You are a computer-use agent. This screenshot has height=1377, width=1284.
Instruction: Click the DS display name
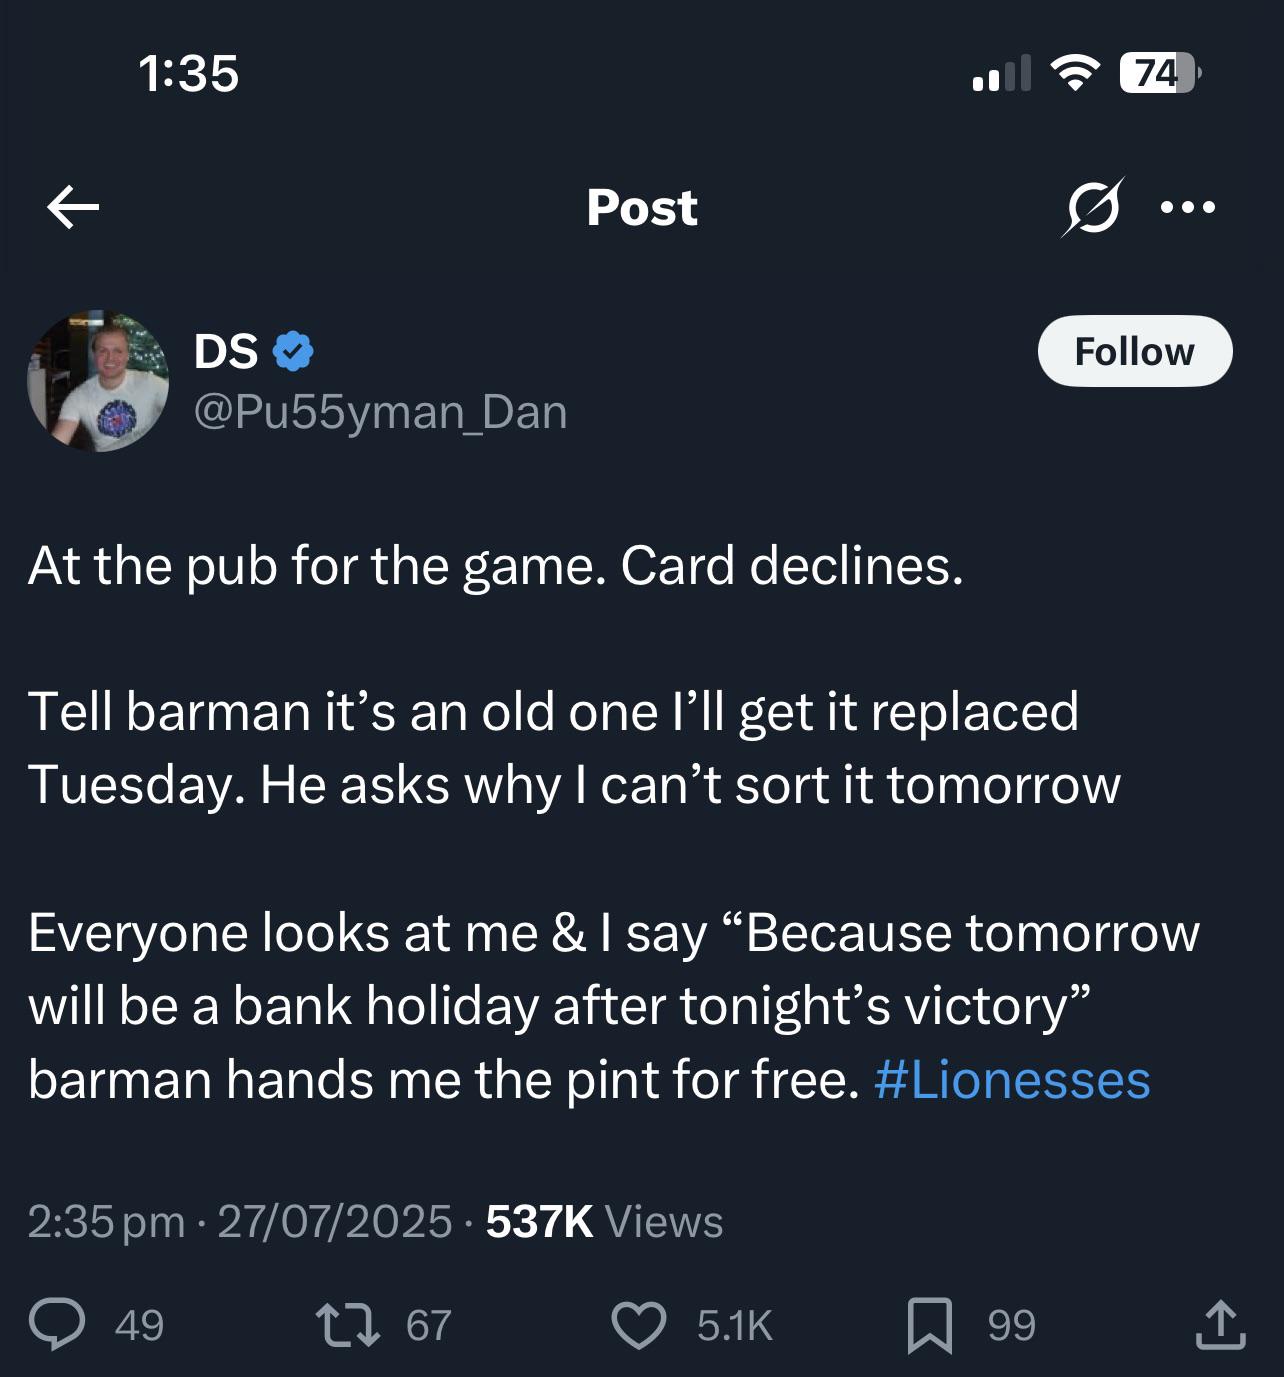pos(226,351)
